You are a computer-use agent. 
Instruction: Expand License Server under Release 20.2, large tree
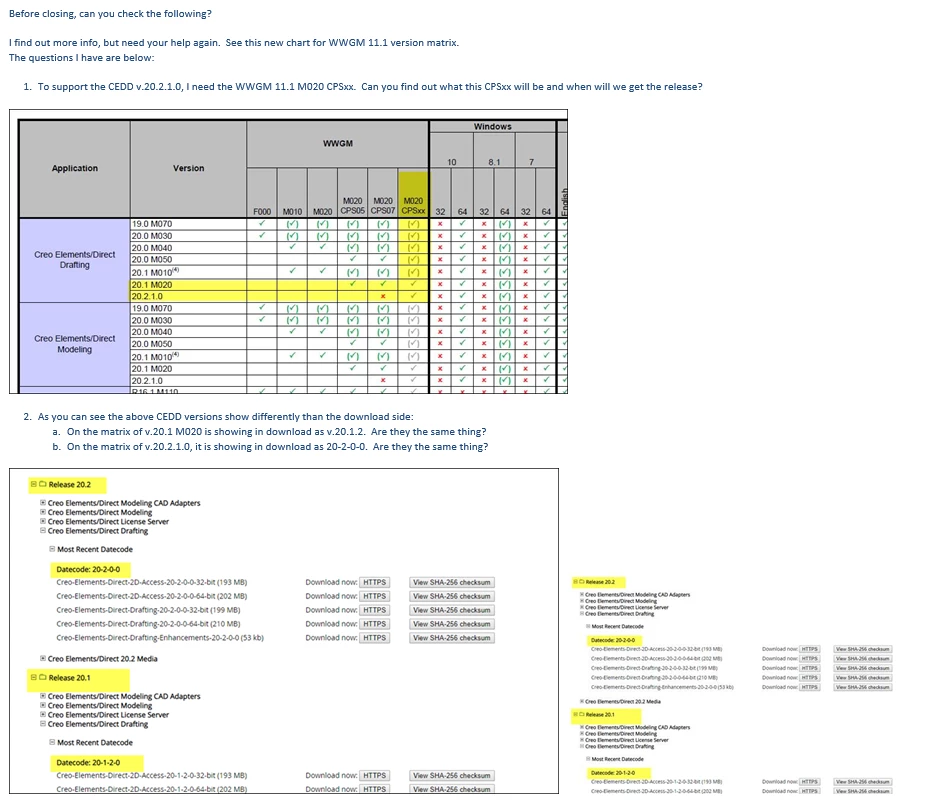[x=43, y=521]
